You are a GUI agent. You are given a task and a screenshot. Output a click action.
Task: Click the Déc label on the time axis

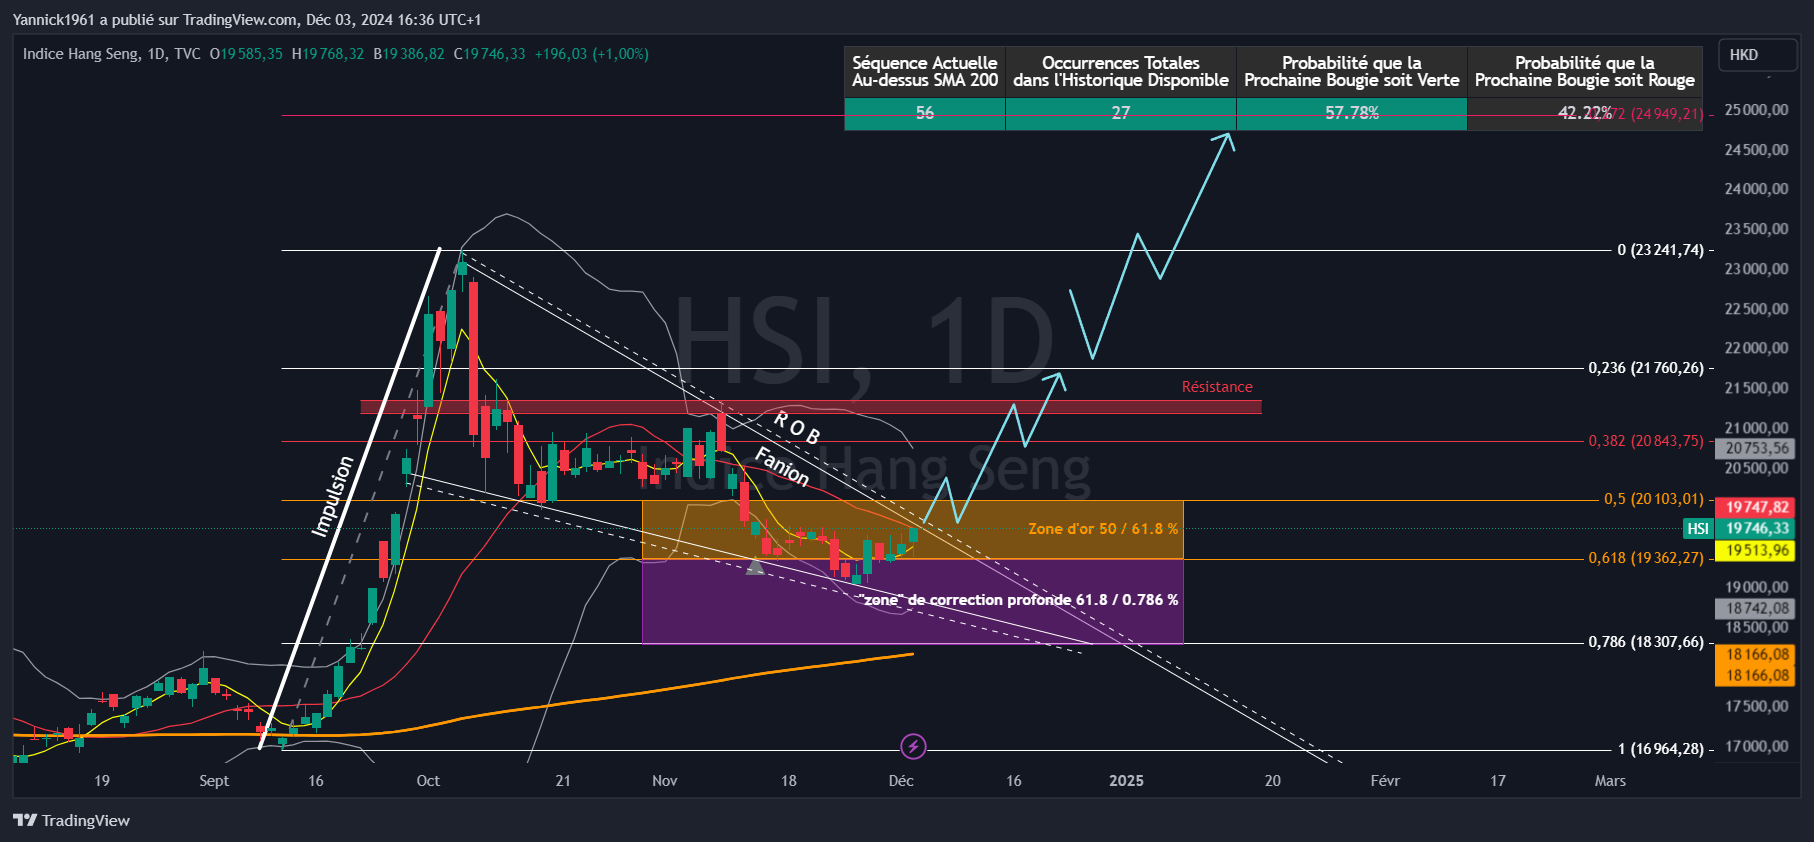coord(901,781)
